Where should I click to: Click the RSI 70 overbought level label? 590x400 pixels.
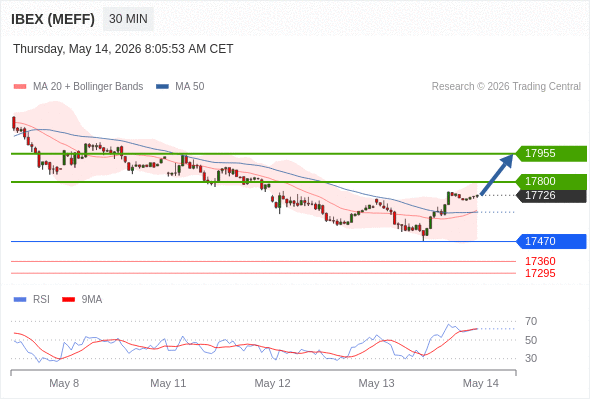click(531, 321)
